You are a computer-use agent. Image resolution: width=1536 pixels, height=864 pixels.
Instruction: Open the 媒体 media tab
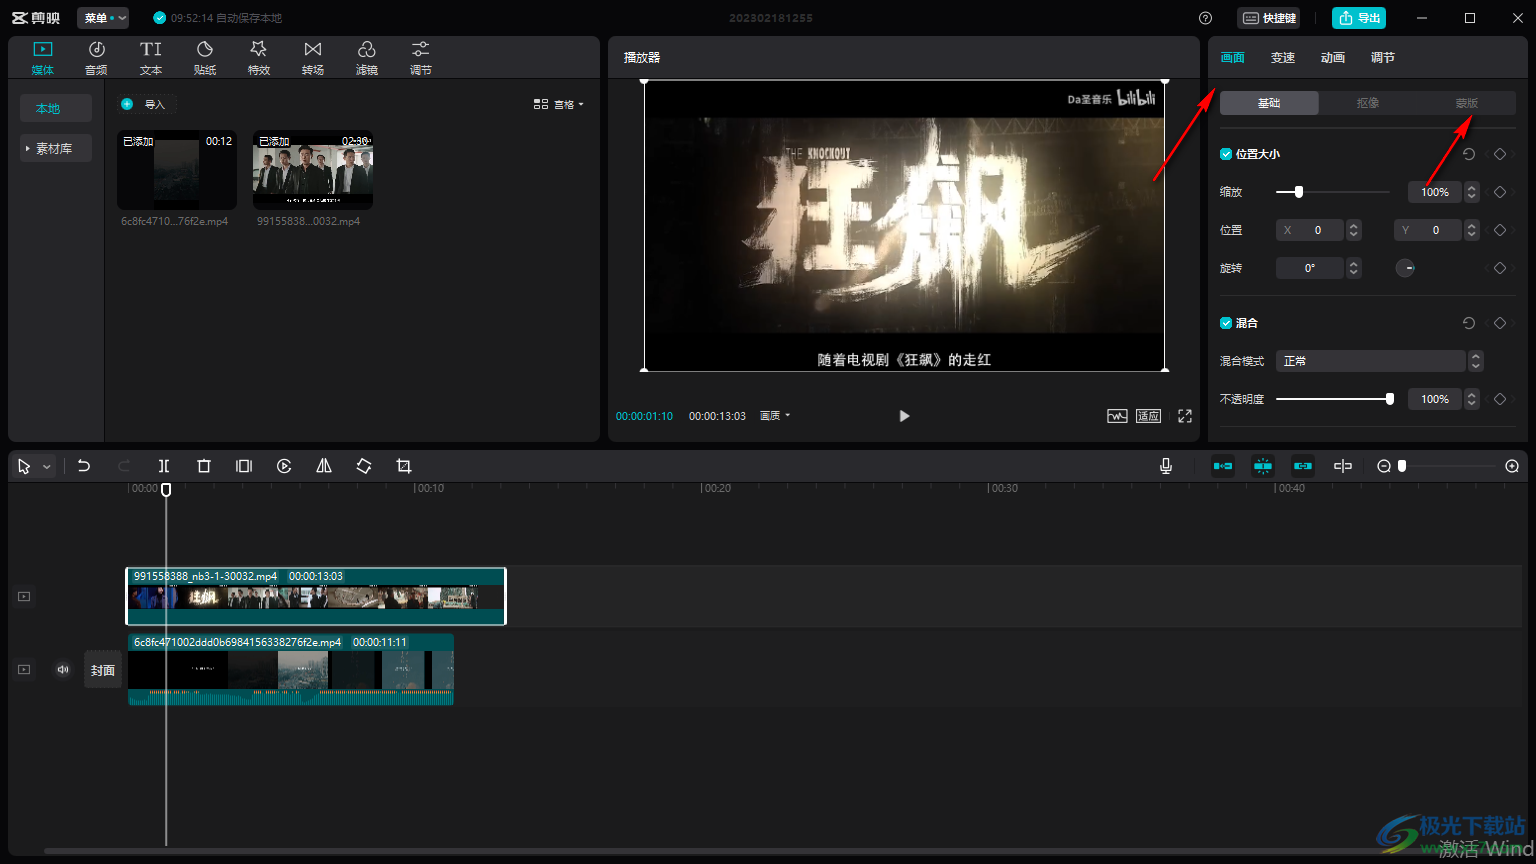coord(42,58)
